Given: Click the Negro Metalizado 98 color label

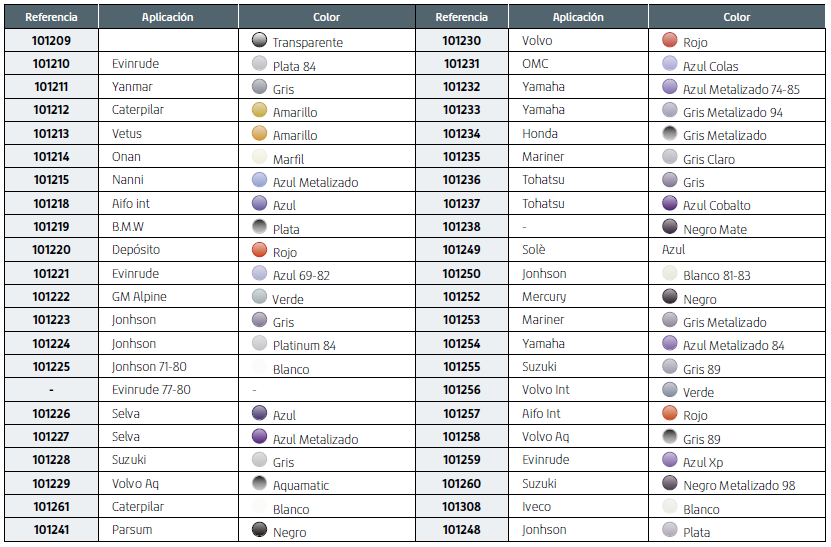Looking at the screenshot, I should click(x=739, y=486).
